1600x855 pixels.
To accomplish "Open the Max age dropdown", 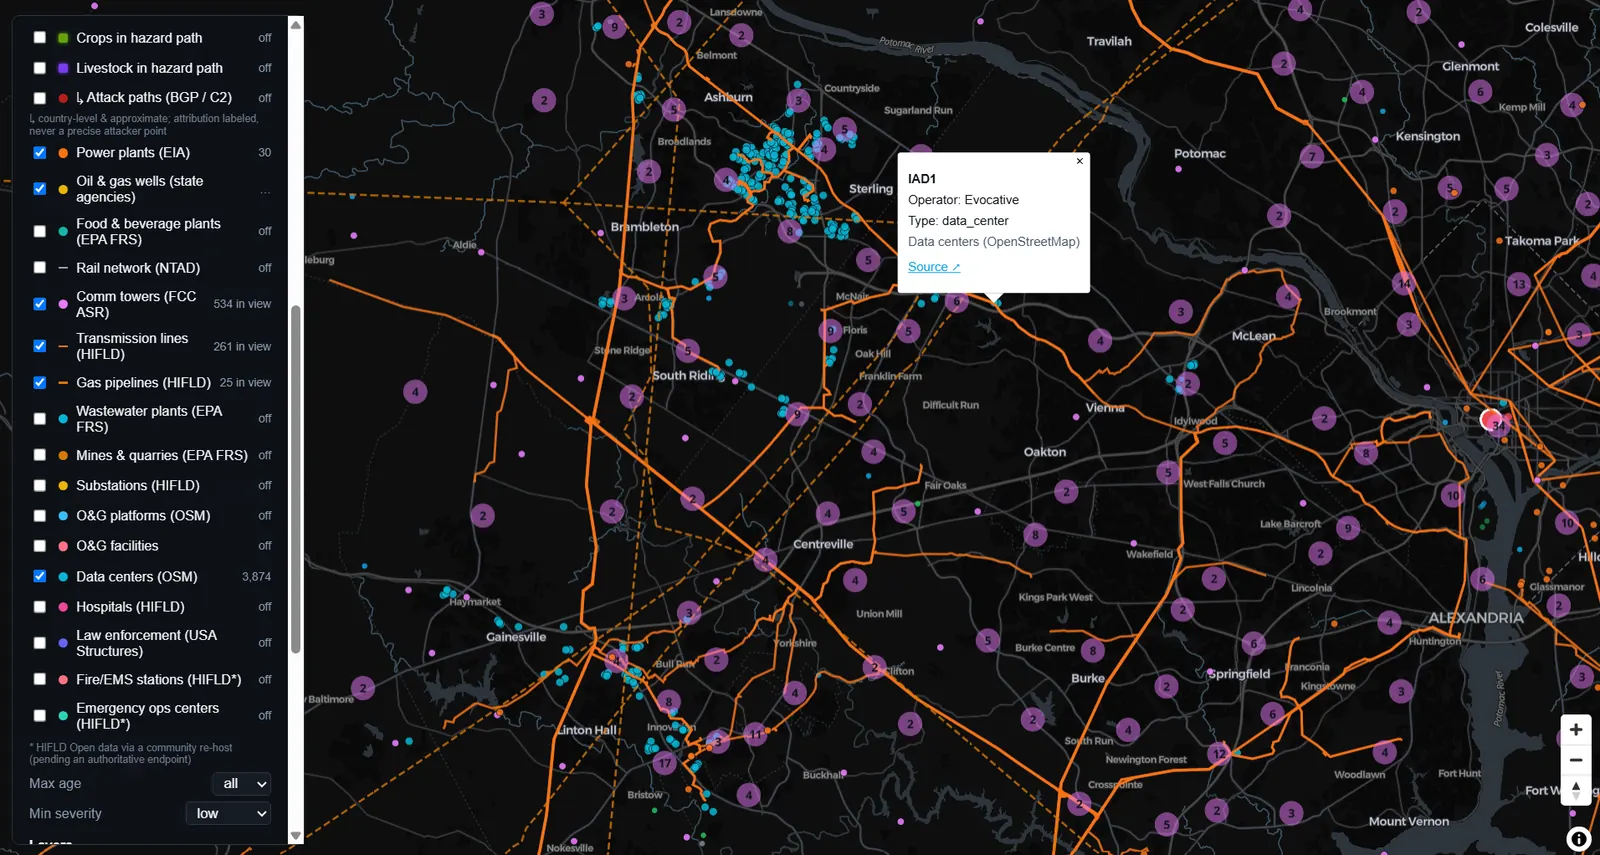I will [241, 784].
